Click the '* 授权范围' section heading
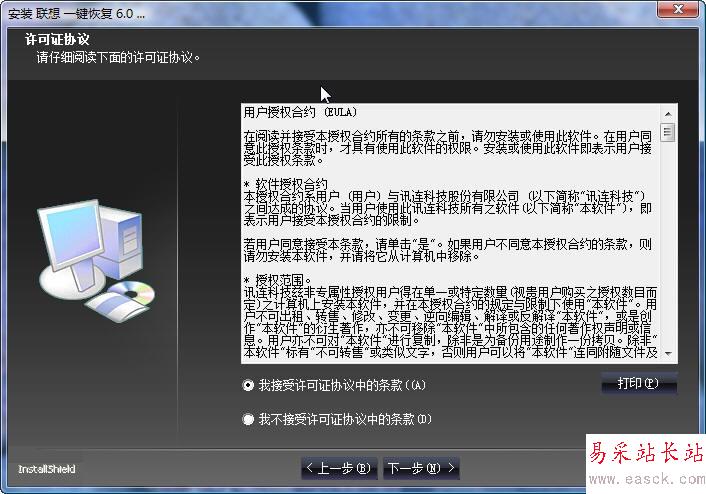Image resolution: width=706 pixels, height=494 pixels. click(x=277, y=280)
